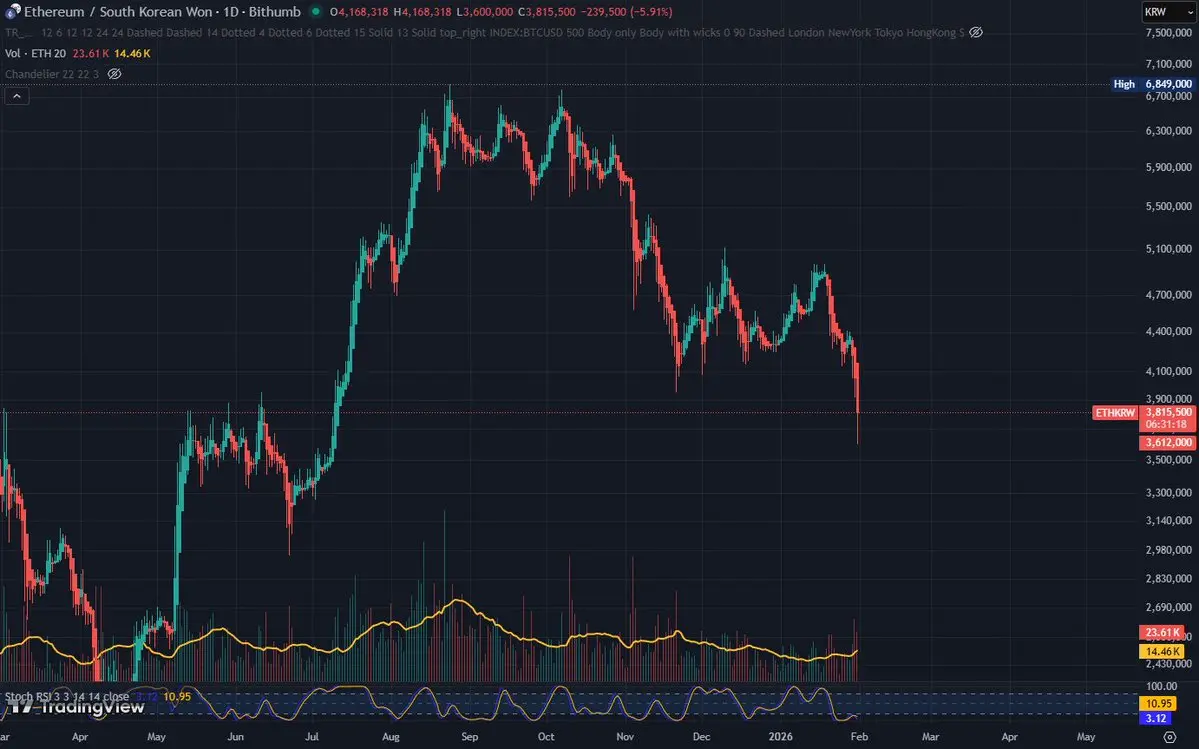
Task: Click the 4,100,000 price axis label
Action: (1168, 371)
